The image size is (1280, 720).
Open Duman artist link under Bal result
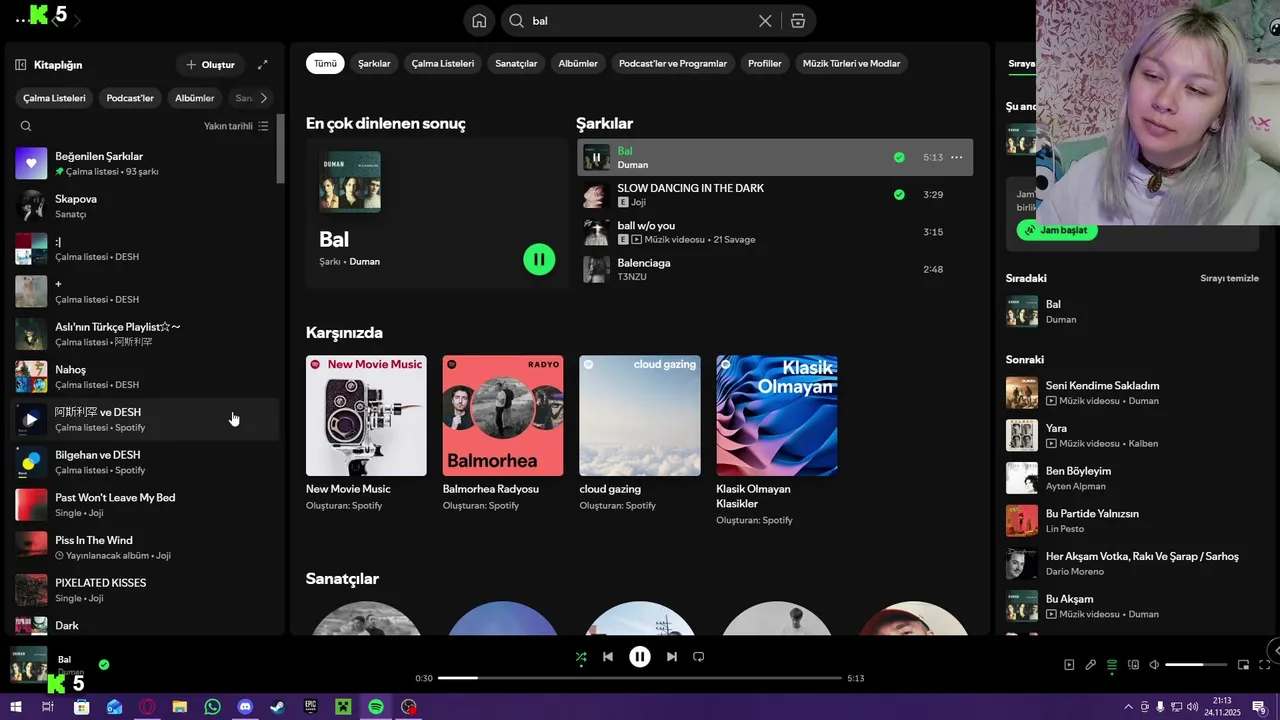(364, 262)
